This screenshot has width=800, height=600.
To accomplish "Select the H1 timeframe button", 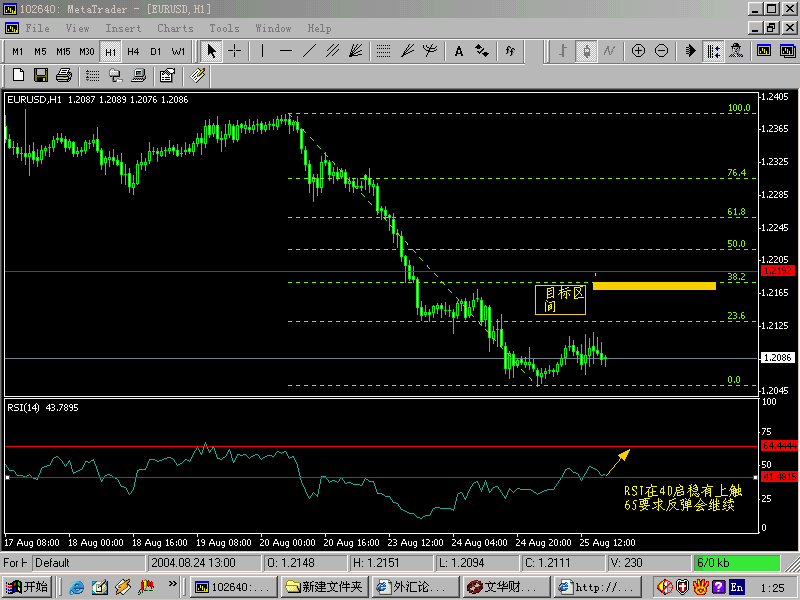I will [x=110, y=52].
